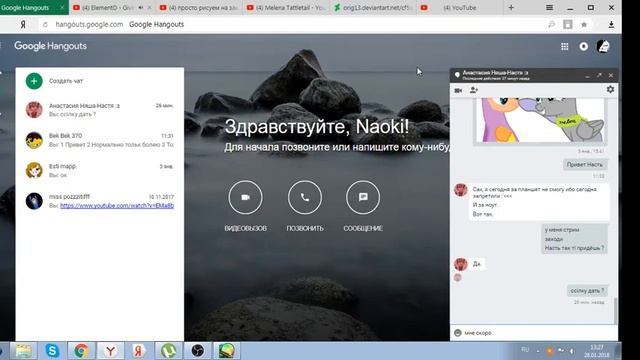Click the Создать чат label

point(66,81)
